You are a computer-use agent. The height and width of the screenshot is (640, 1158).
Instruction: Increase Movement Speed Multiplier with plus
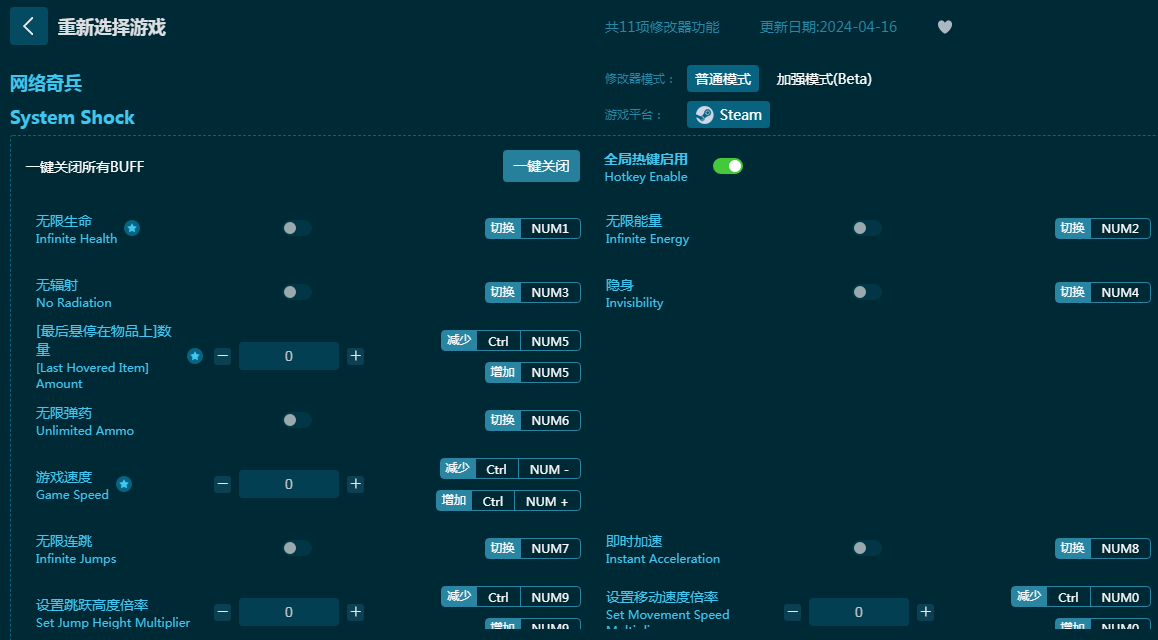[925, 612]
